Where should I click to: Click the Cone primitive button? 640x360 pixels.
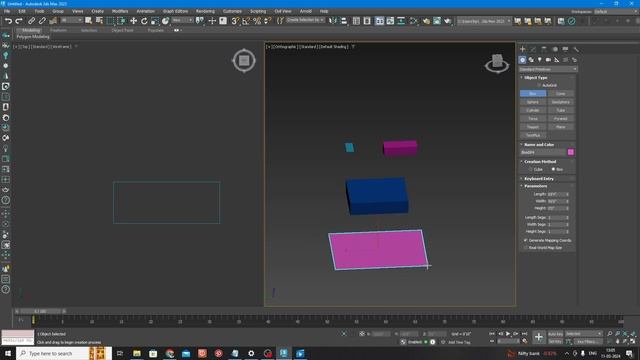560,93
